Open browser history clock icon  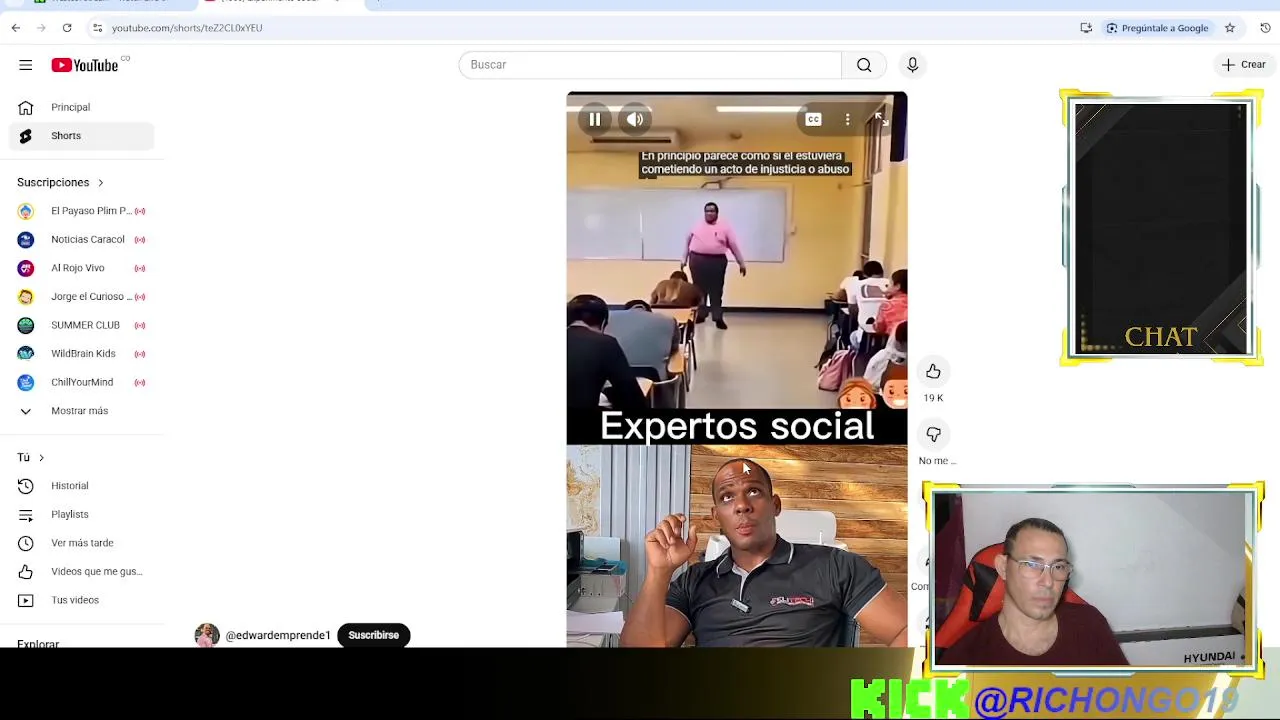[x=1265, y=28]
